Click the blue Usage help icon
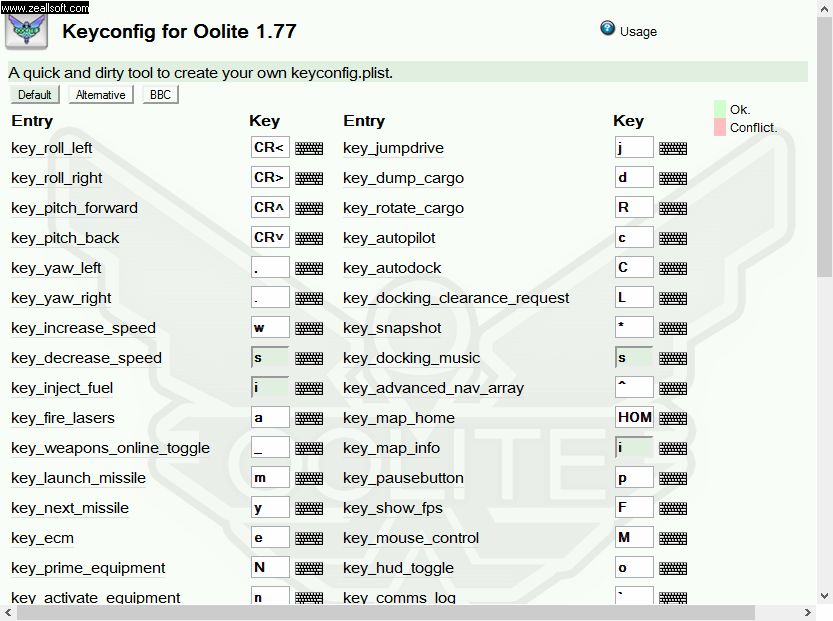Viewport: 833px width, 621px height. [x=607, y=29]
